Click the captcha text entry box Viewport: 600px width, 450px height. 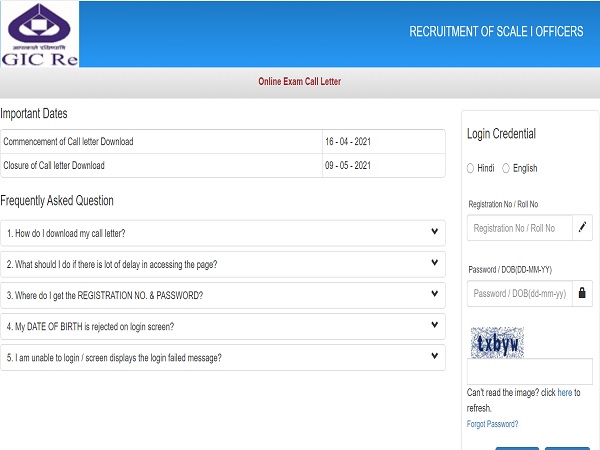[529, 372]
